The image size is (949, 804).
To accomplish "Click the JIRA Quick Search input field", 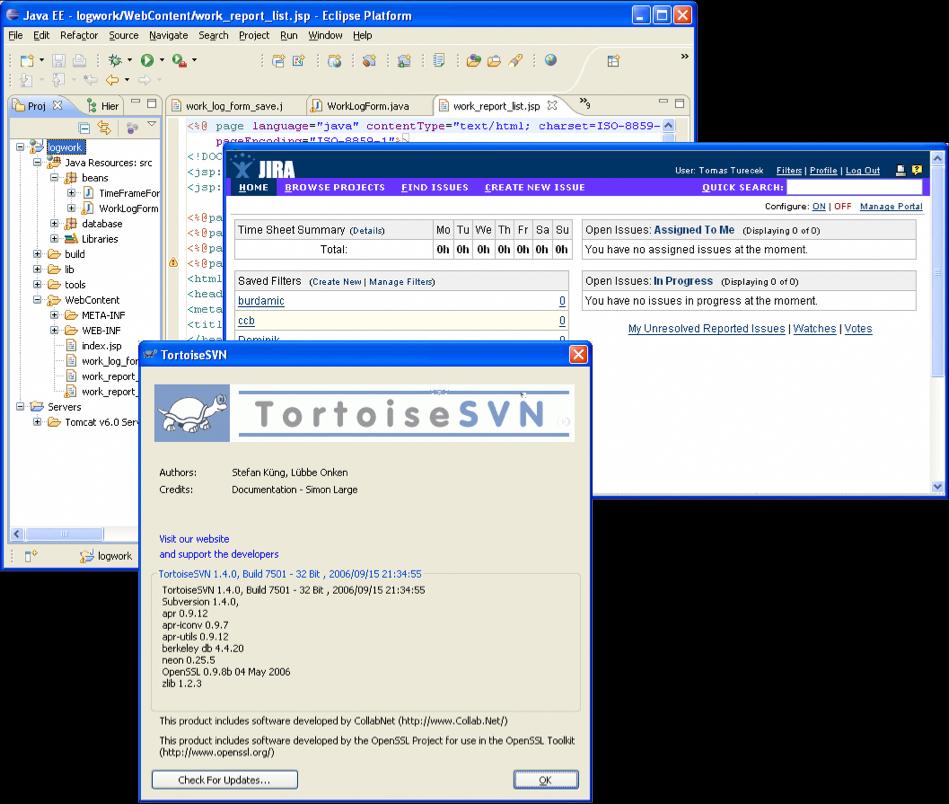I will point(854,187).
